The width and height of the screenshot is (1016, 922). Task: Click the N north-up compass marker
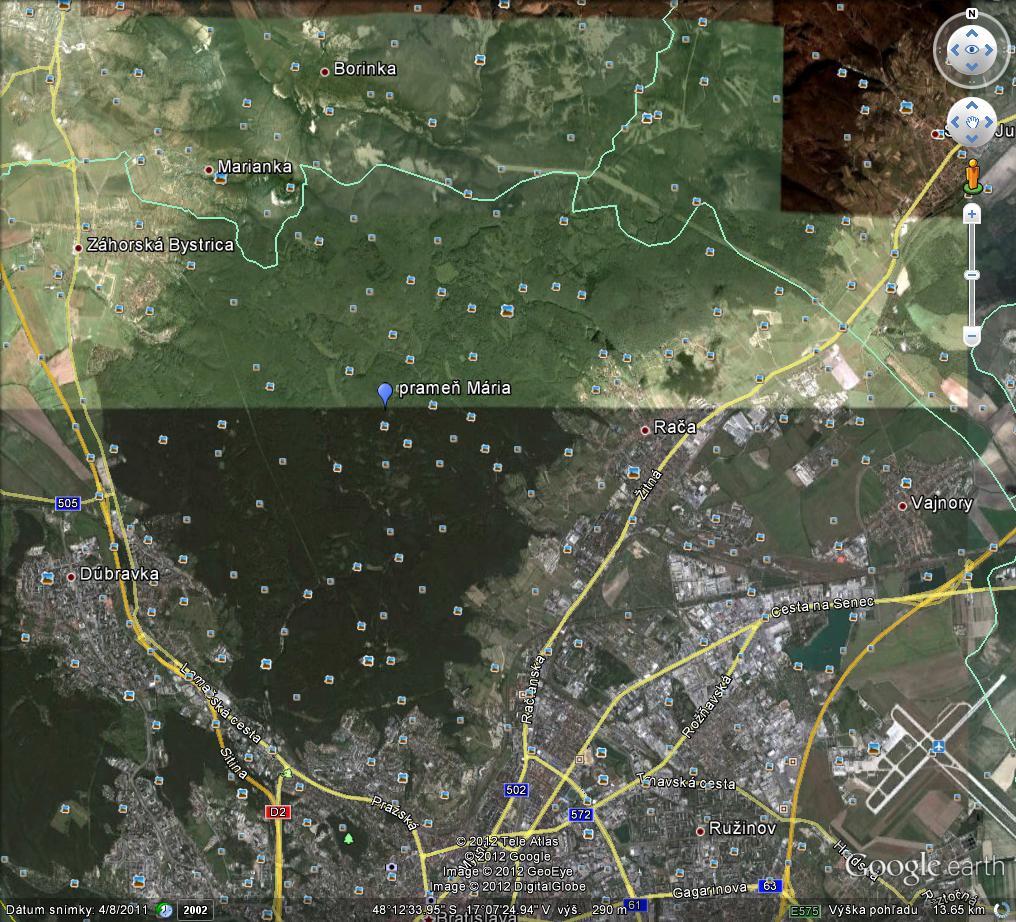pyautogui.click(x=971, y=14)
